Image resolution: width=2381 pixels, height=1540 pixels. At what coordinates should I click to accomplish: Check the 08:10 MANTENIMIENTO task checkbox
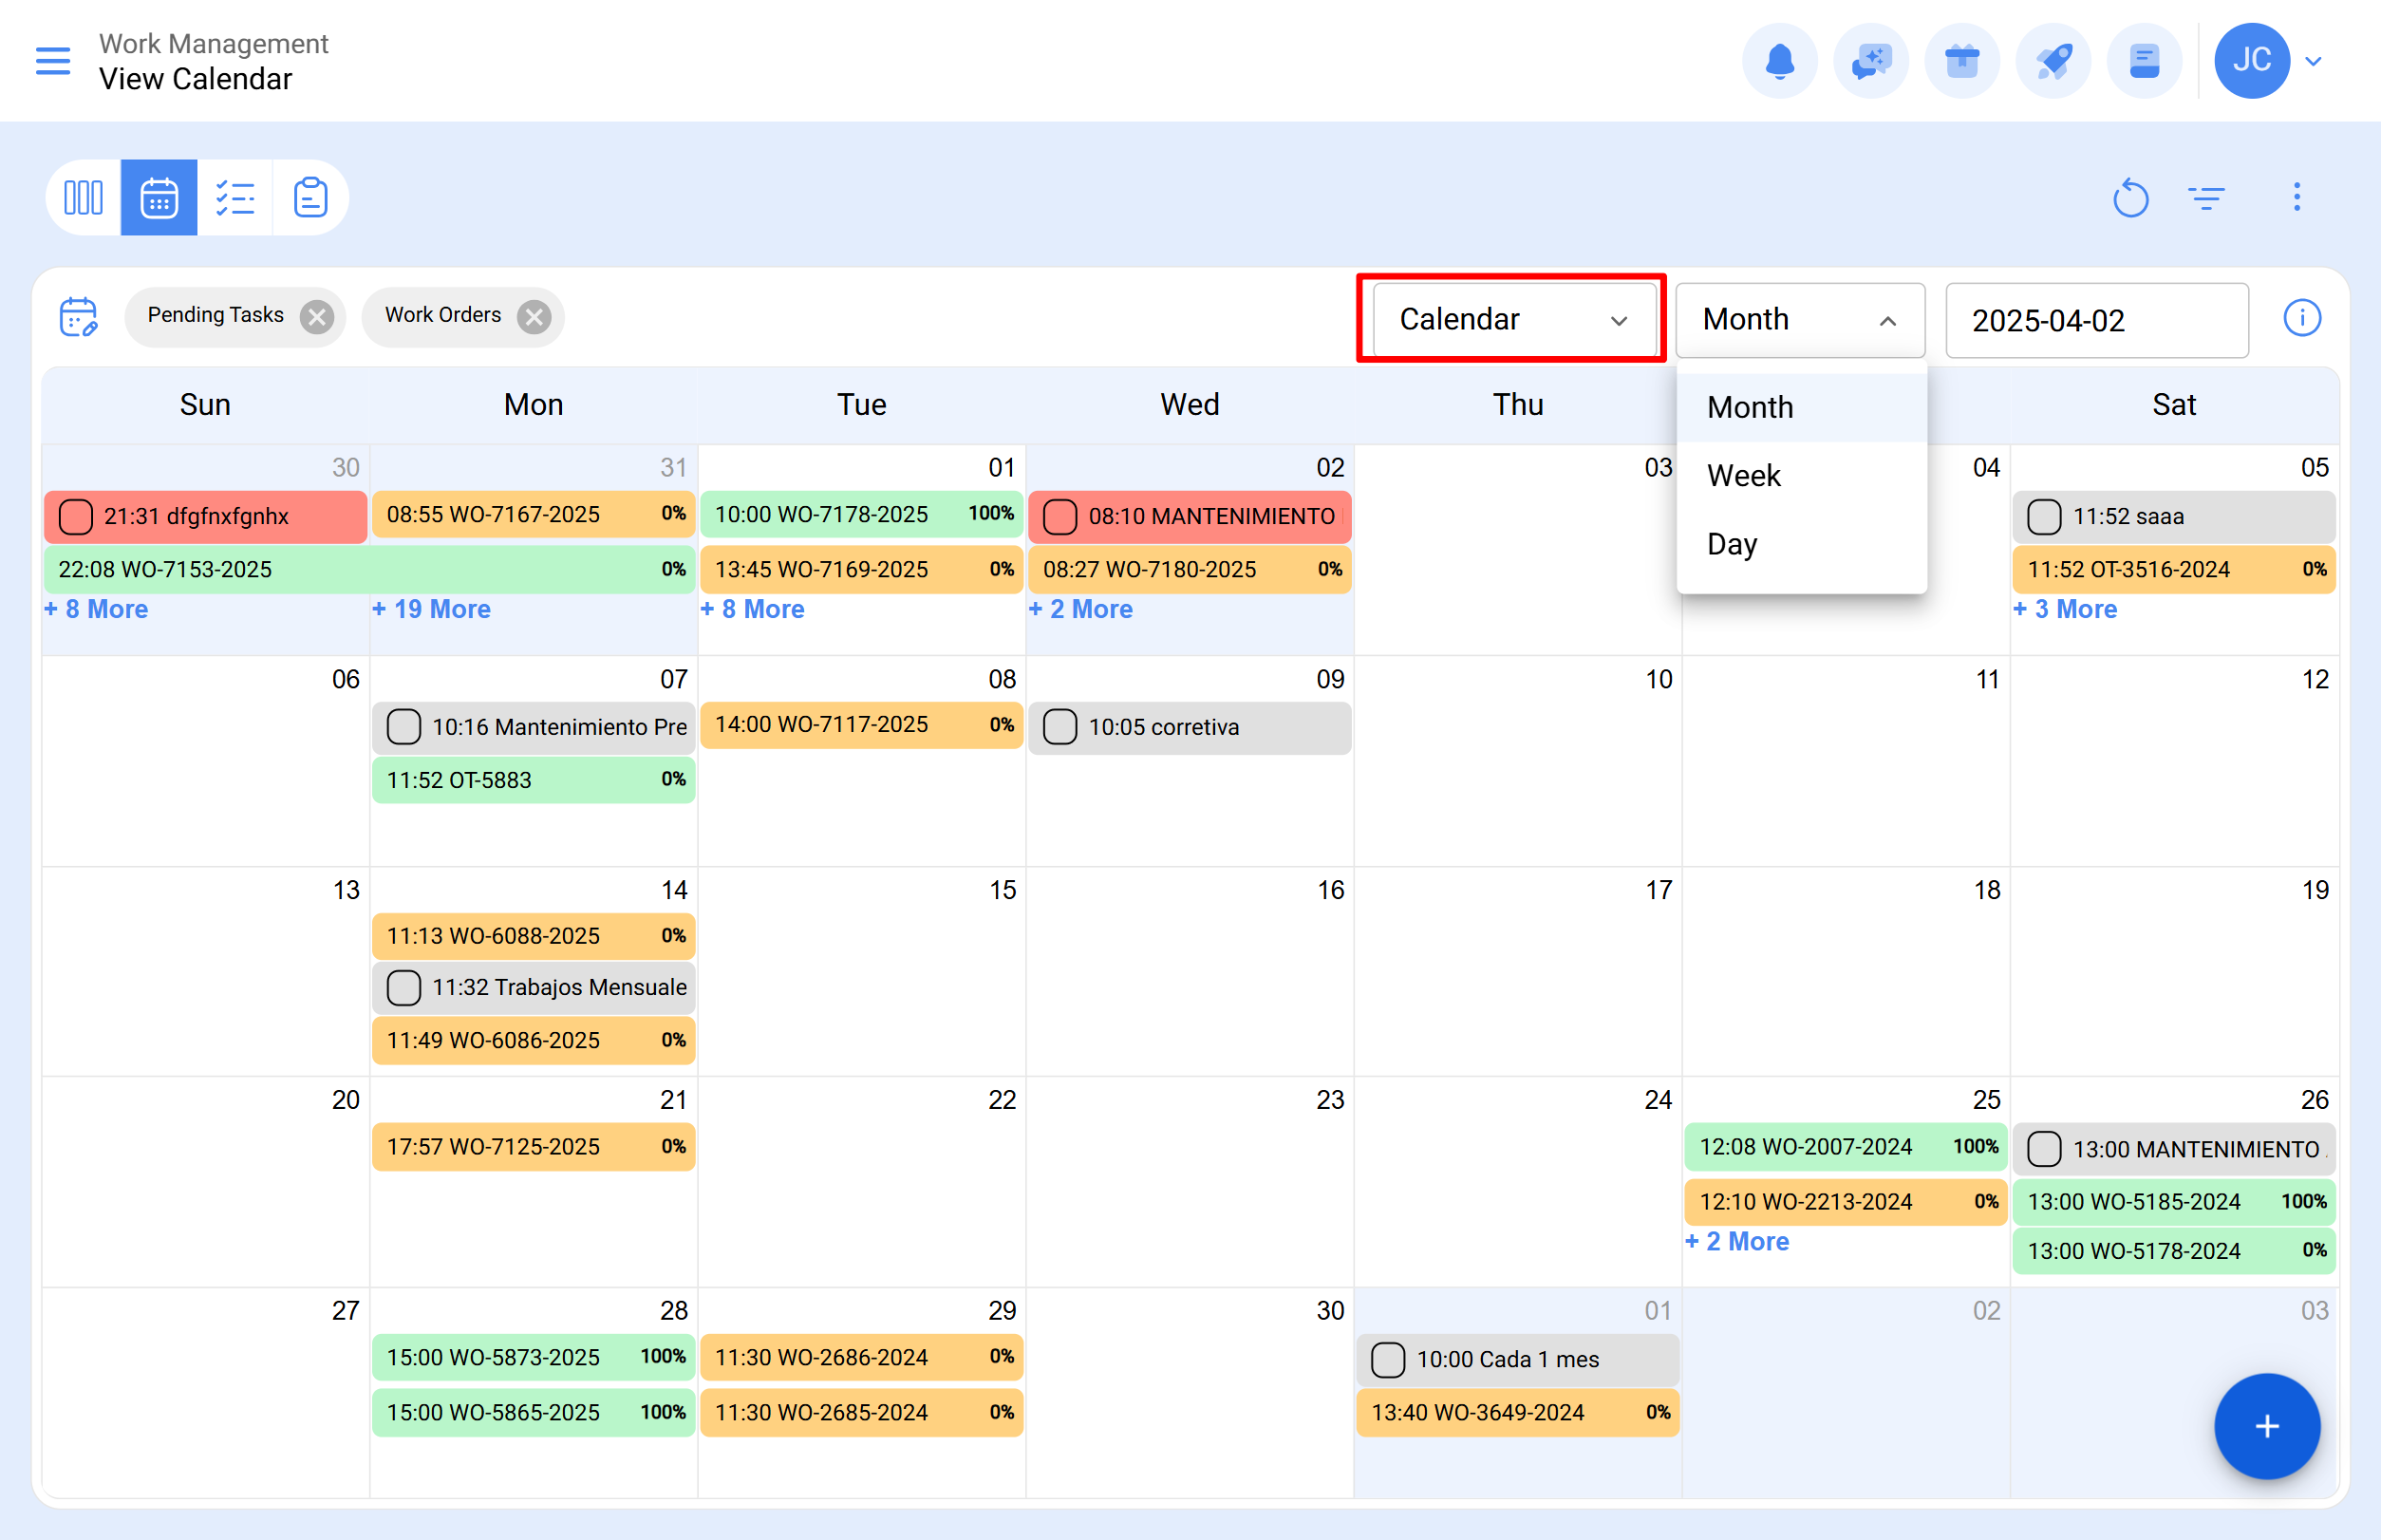pyautogui.click(x=1060, y=517)
